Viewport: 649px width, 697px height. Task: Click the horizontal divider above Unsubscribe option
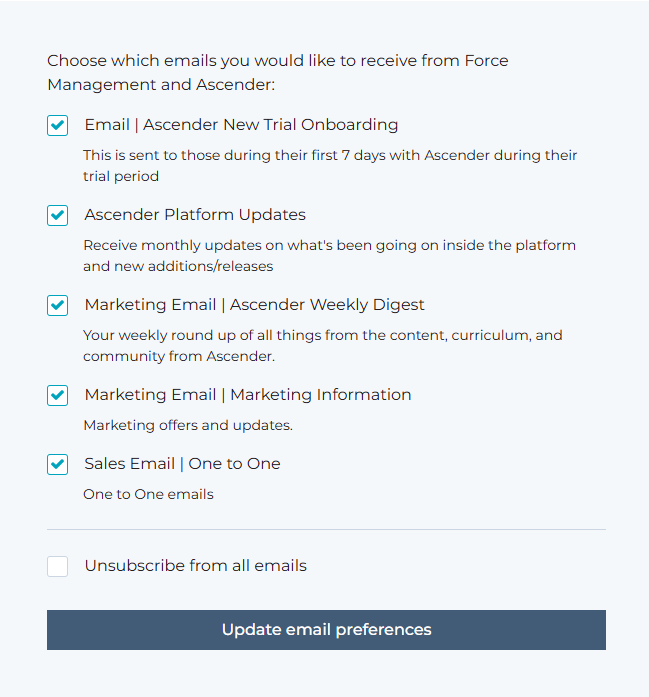tap(326, 529)
